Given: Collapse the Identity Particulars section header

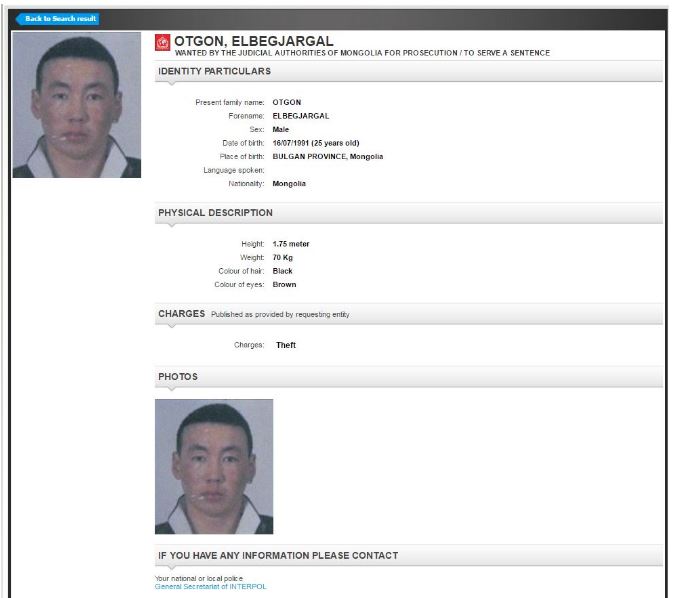Looking at the screenshot, I should [x=408, y=72].
